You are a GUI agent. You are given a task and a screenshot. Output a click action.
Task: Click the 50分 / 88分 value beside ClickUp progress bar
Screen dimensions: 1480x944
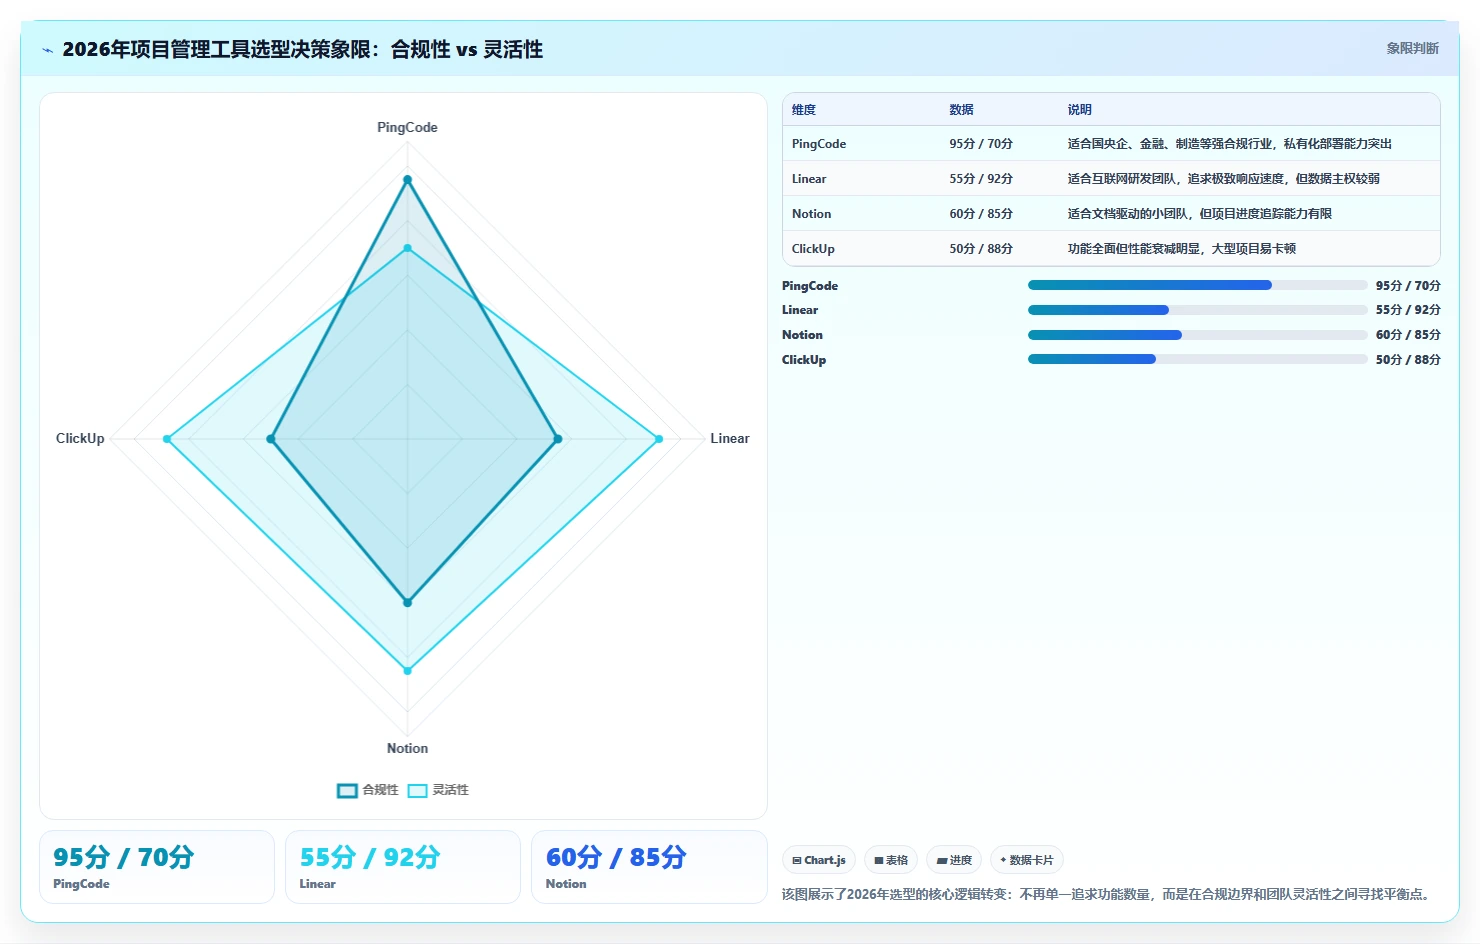pyautogui.click(x=1408, y=360)
